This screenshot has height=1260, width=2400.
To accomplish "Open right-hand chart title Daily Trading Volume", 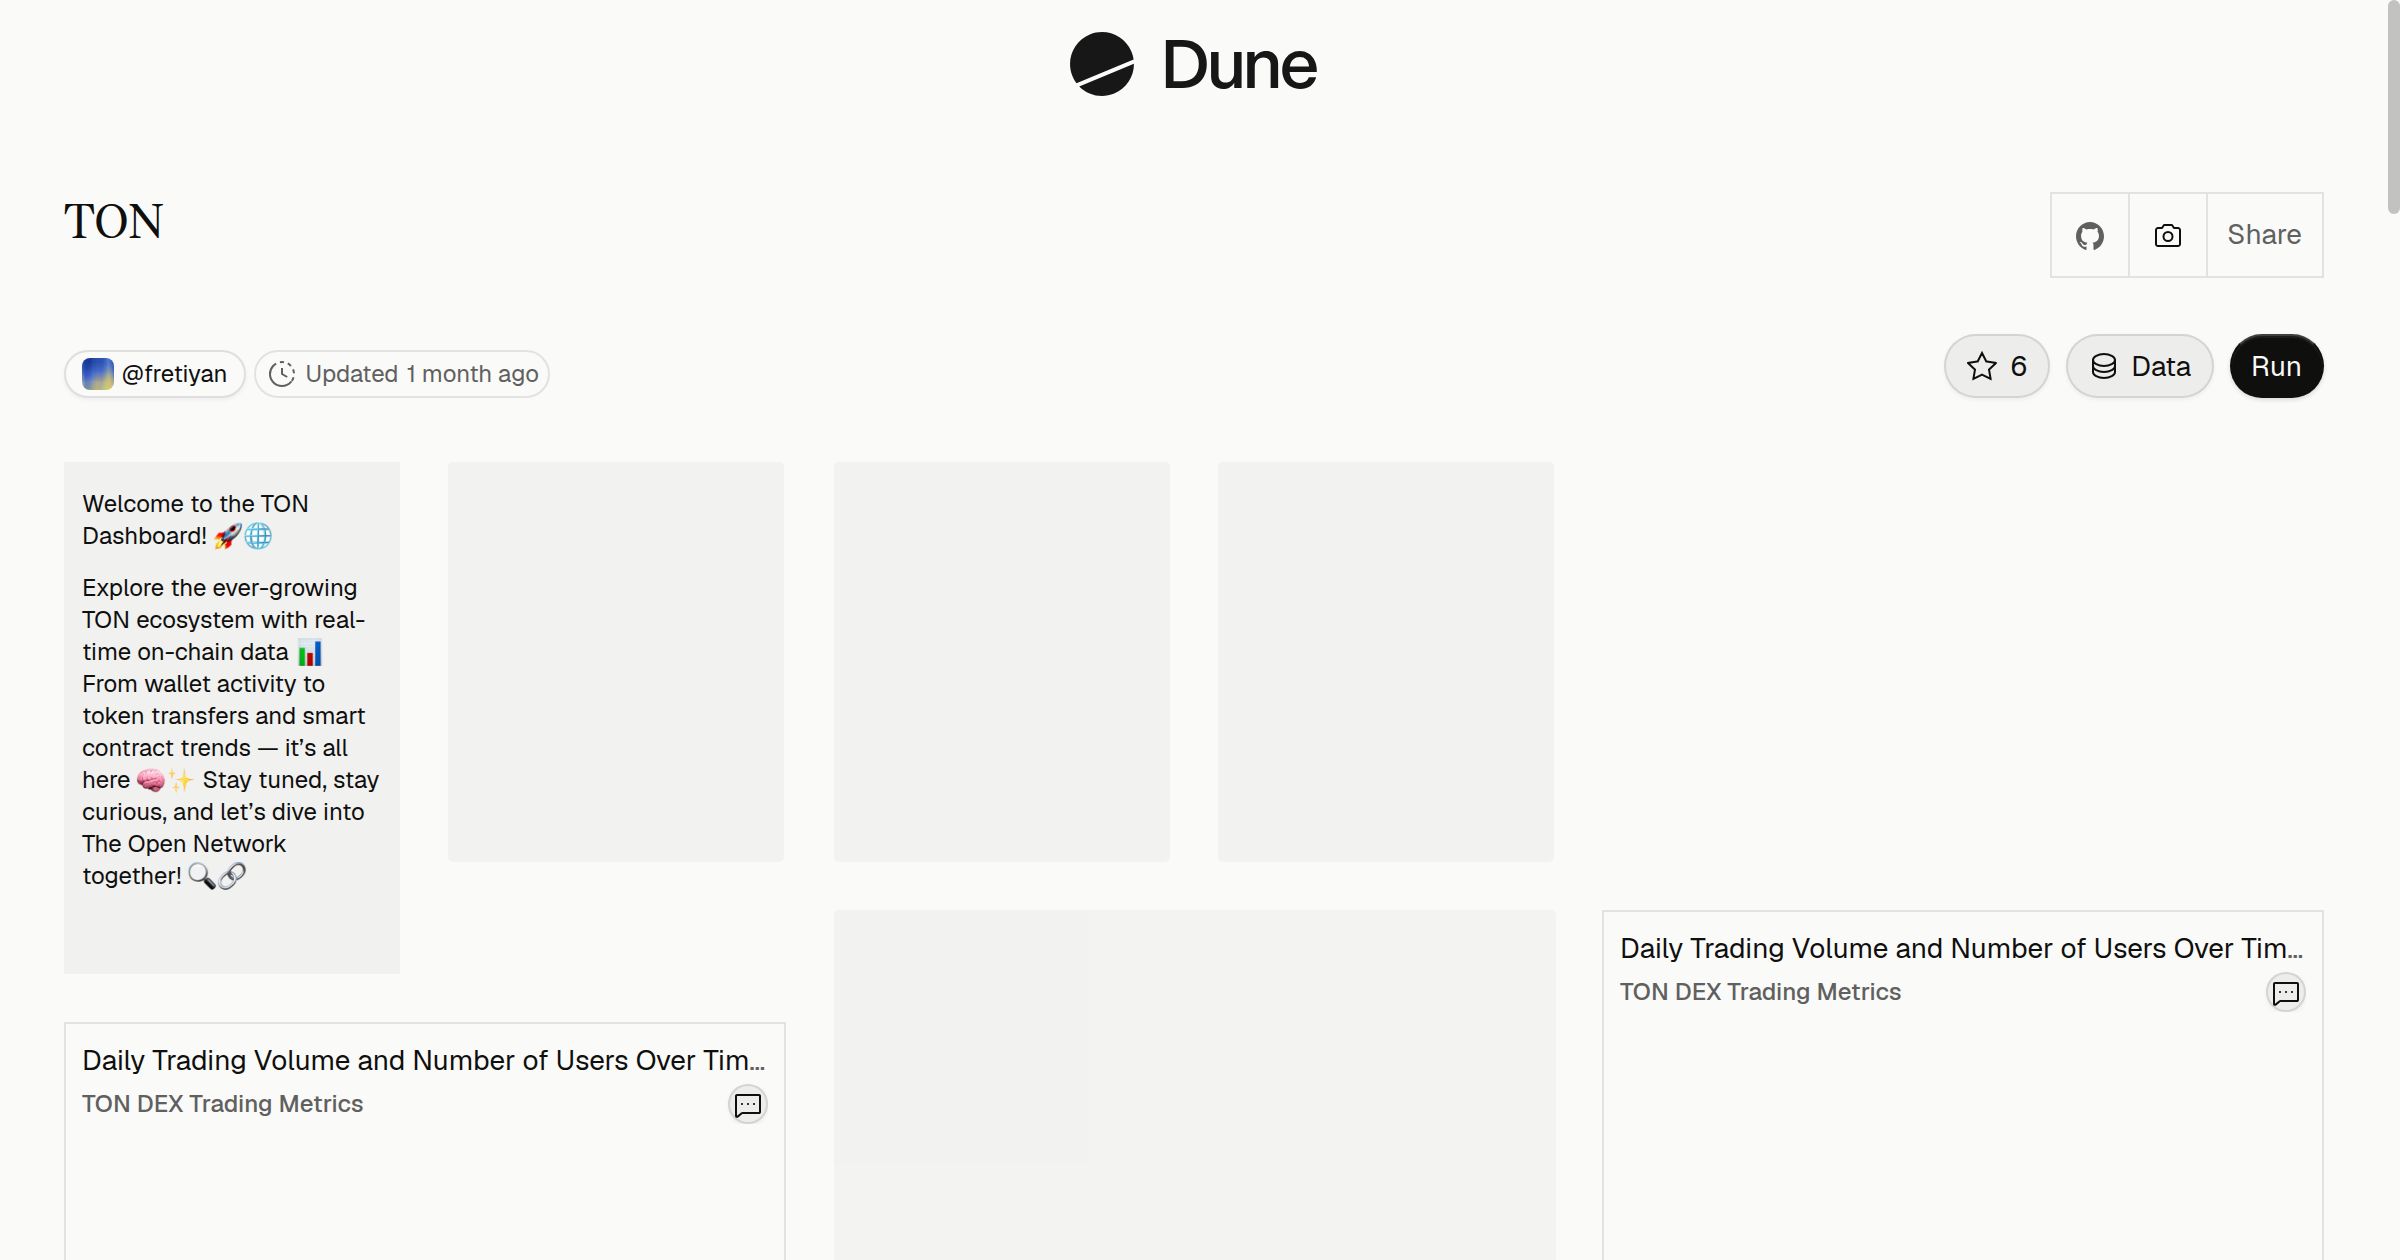I will click(1961, 948).
